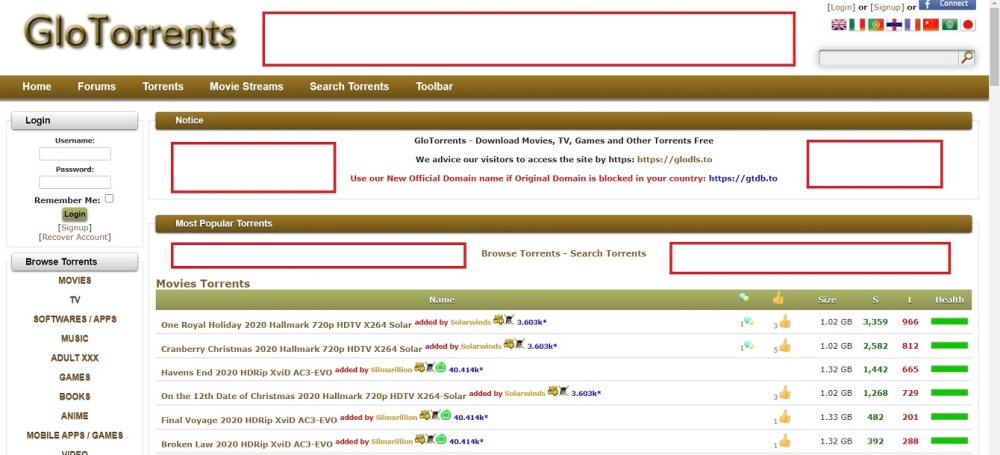Switch language using the Japanese flag
The height and width of the screenshot is (455, 1000).
click(x=967, y=25)
